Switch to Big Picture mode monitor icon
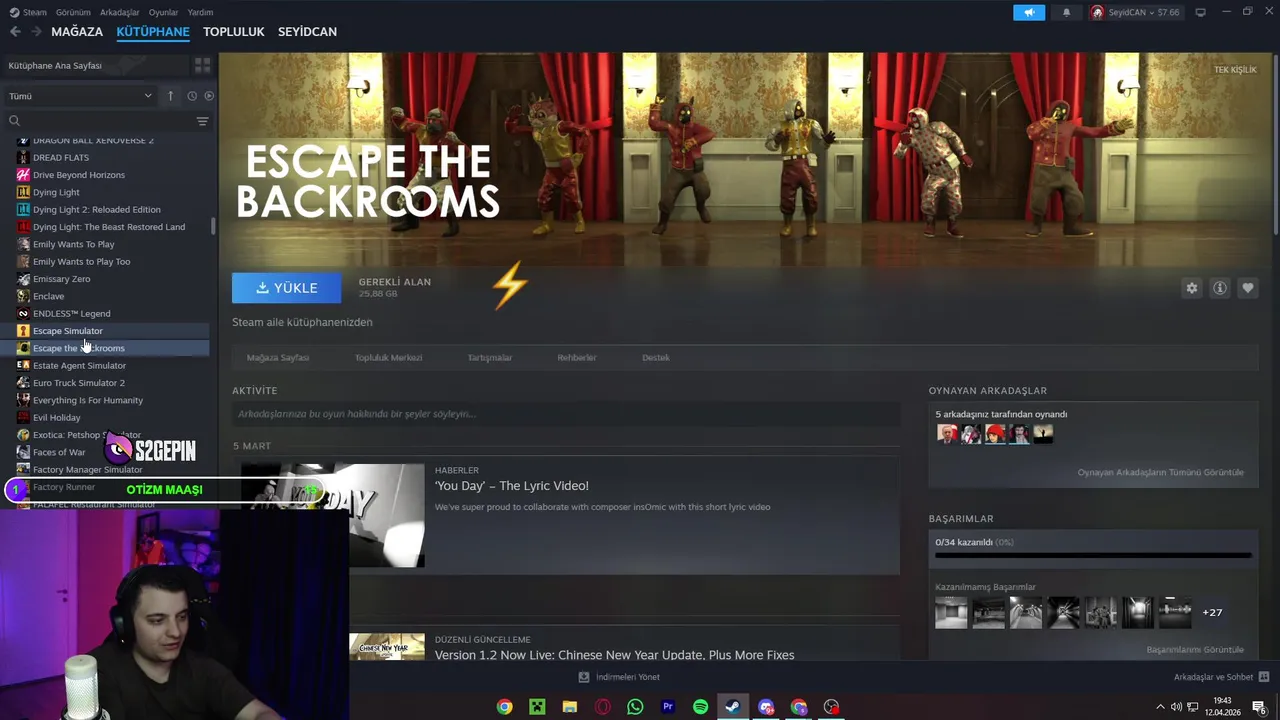 (x=1201, y=12)
